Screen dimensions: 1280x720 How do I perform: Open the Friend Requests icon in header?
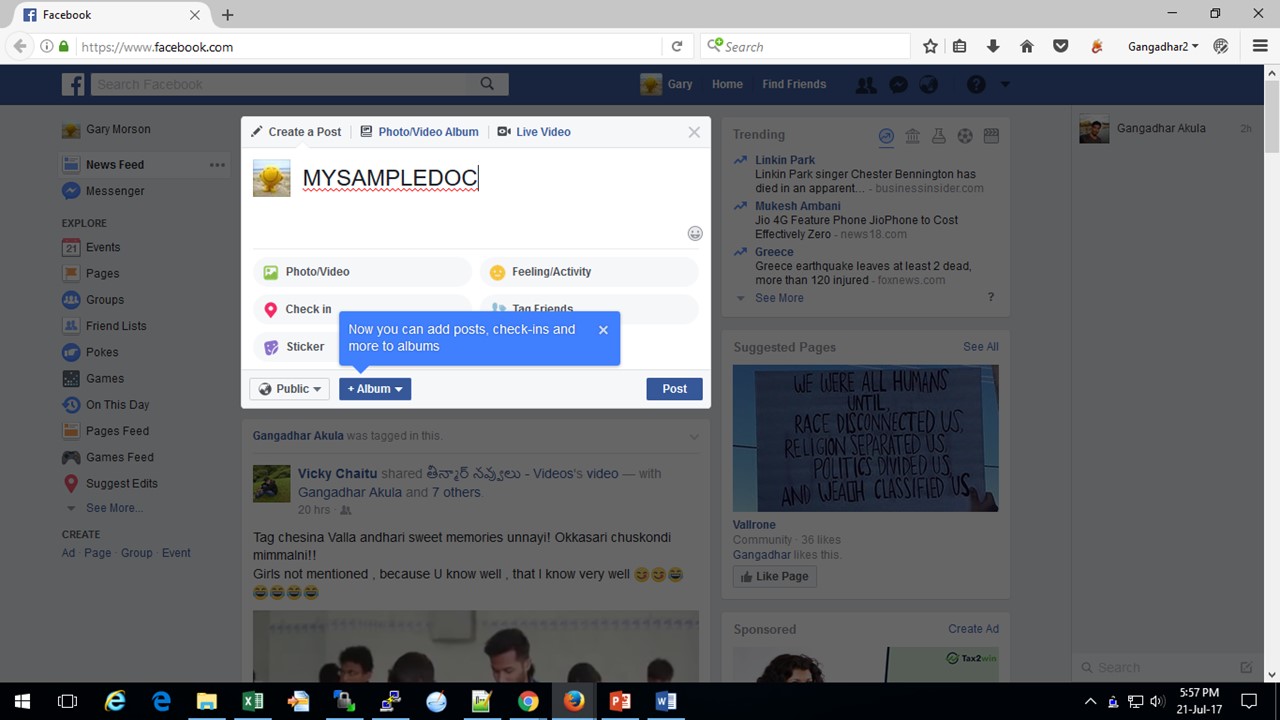(866, 85)
